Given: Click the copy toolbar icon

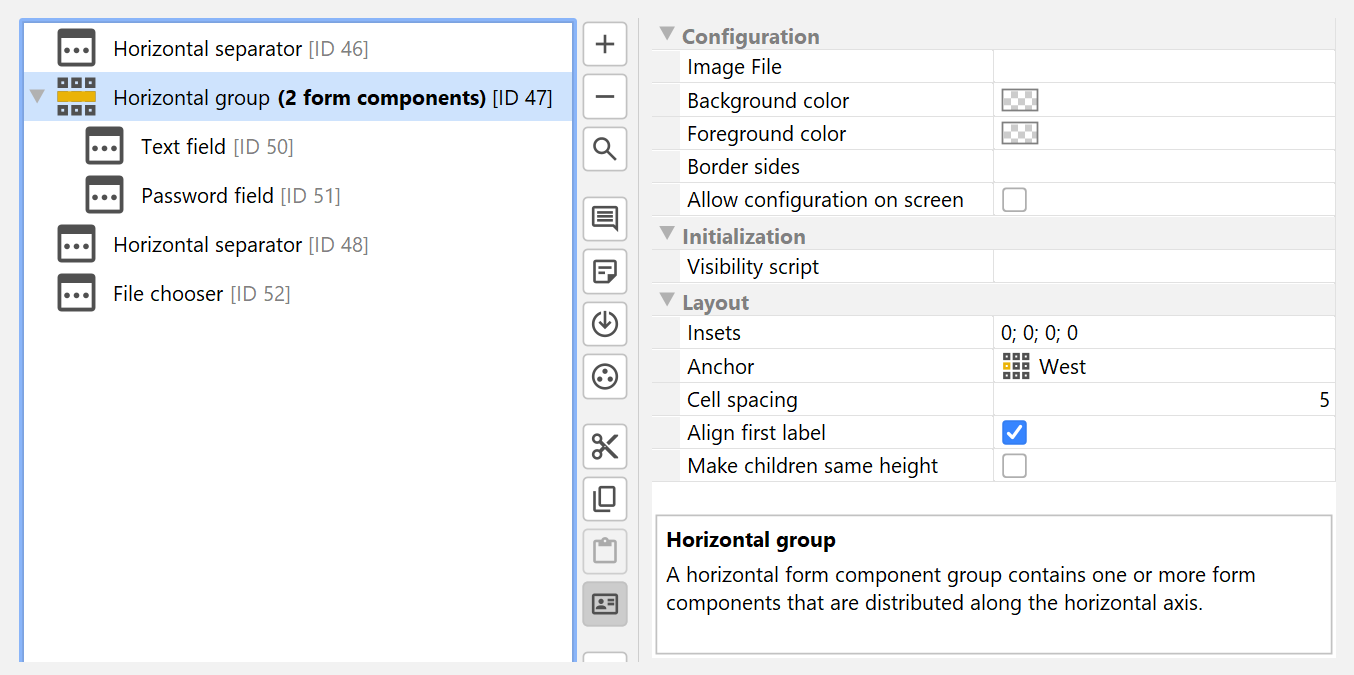Looking at the screenshot, I should [605, 498].
